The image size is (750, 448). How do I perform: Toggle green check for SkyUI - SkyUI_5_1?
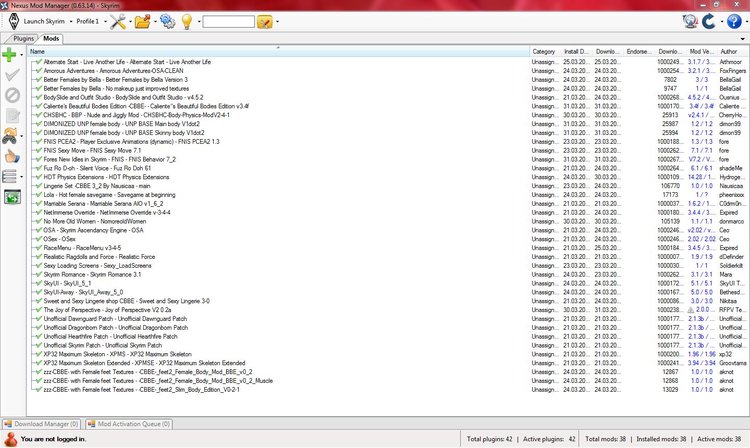pyautogui.click(x=39, y=283)
